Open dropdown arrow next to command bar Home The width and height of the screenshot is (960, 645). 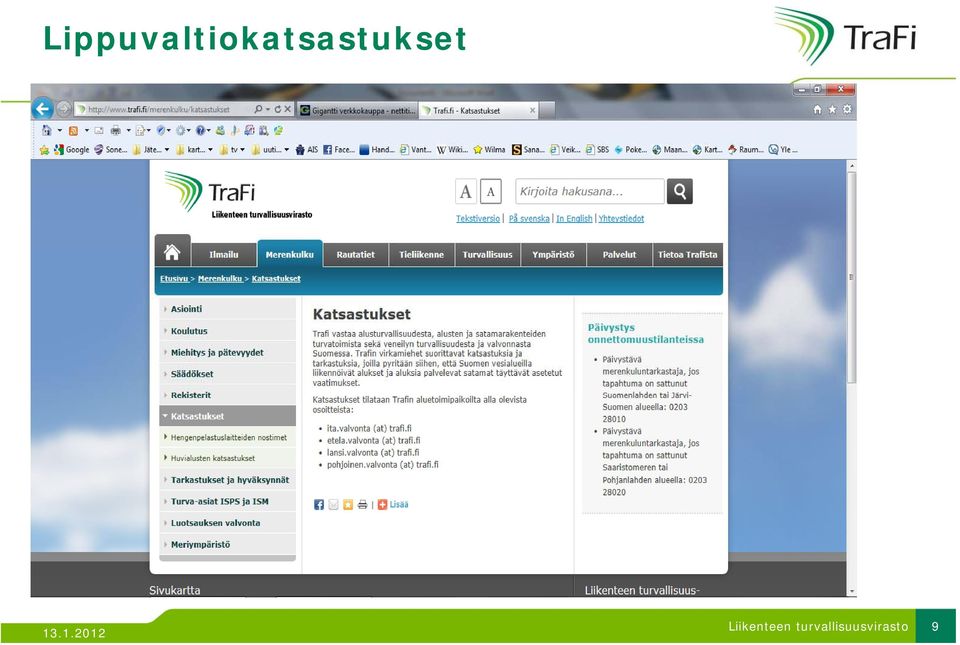pyautogui.click(x=59, y=130)
